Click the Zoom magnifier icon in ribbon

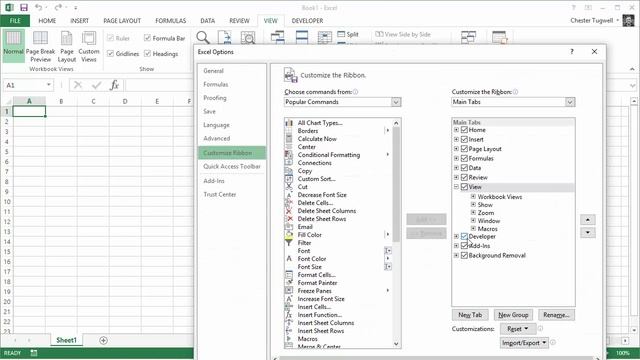202,38
